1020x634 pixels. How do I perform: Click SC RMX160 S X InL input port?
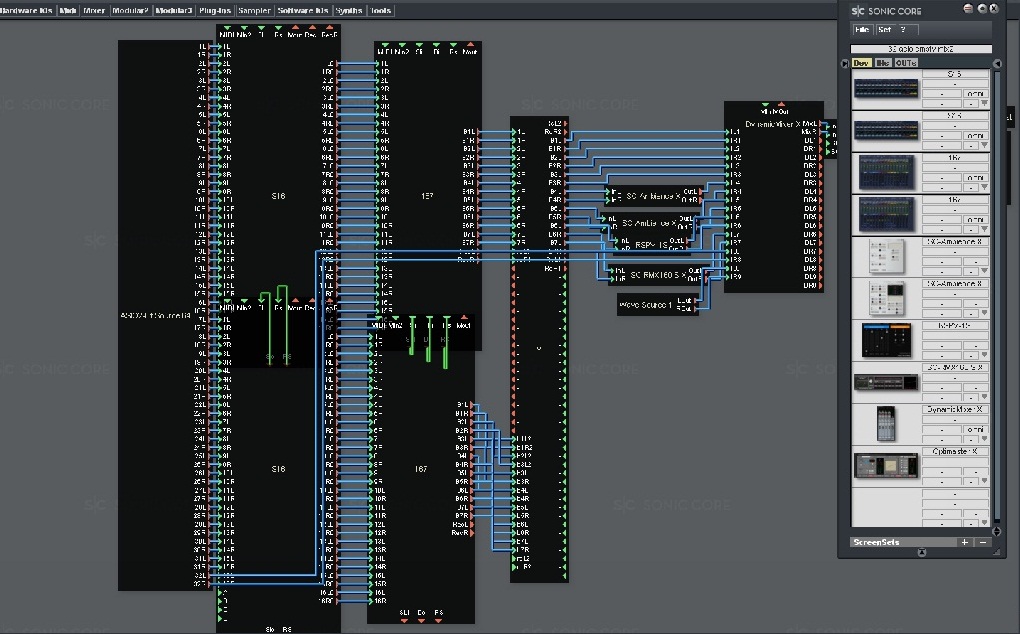(x=611, y=271)
